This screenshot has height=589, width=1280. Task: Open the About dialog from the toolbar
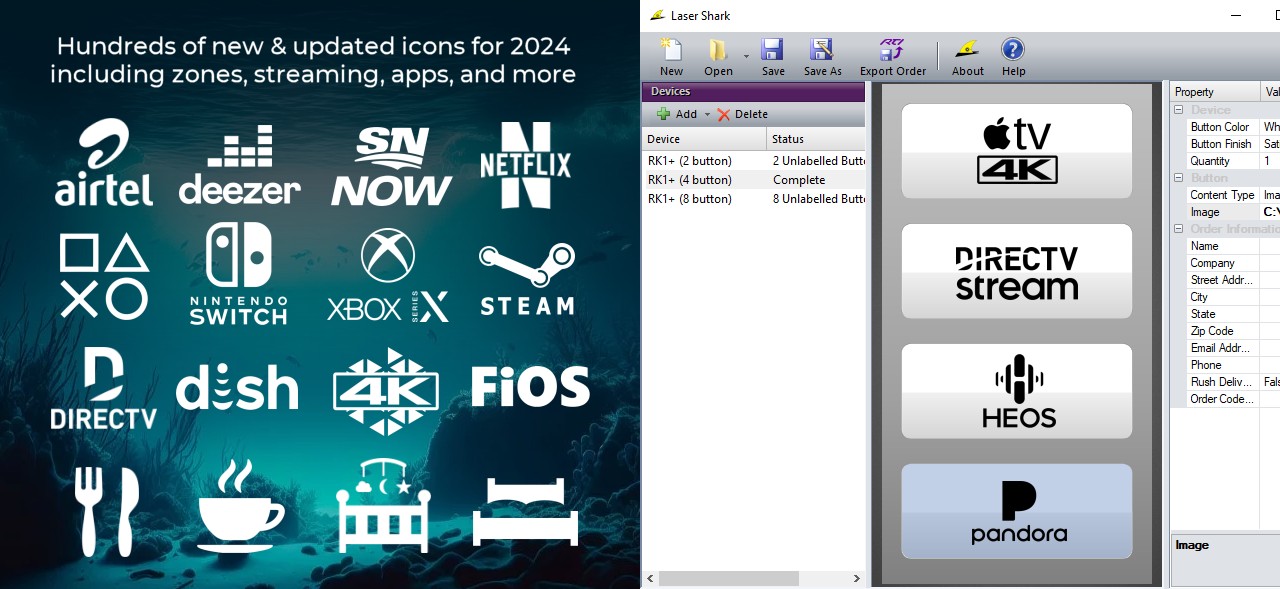pos(967,57)
